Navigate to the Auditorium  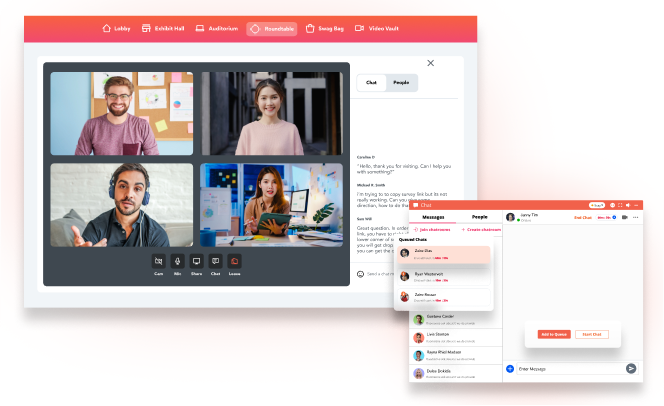pyautogui.click(x=216, y=28)
